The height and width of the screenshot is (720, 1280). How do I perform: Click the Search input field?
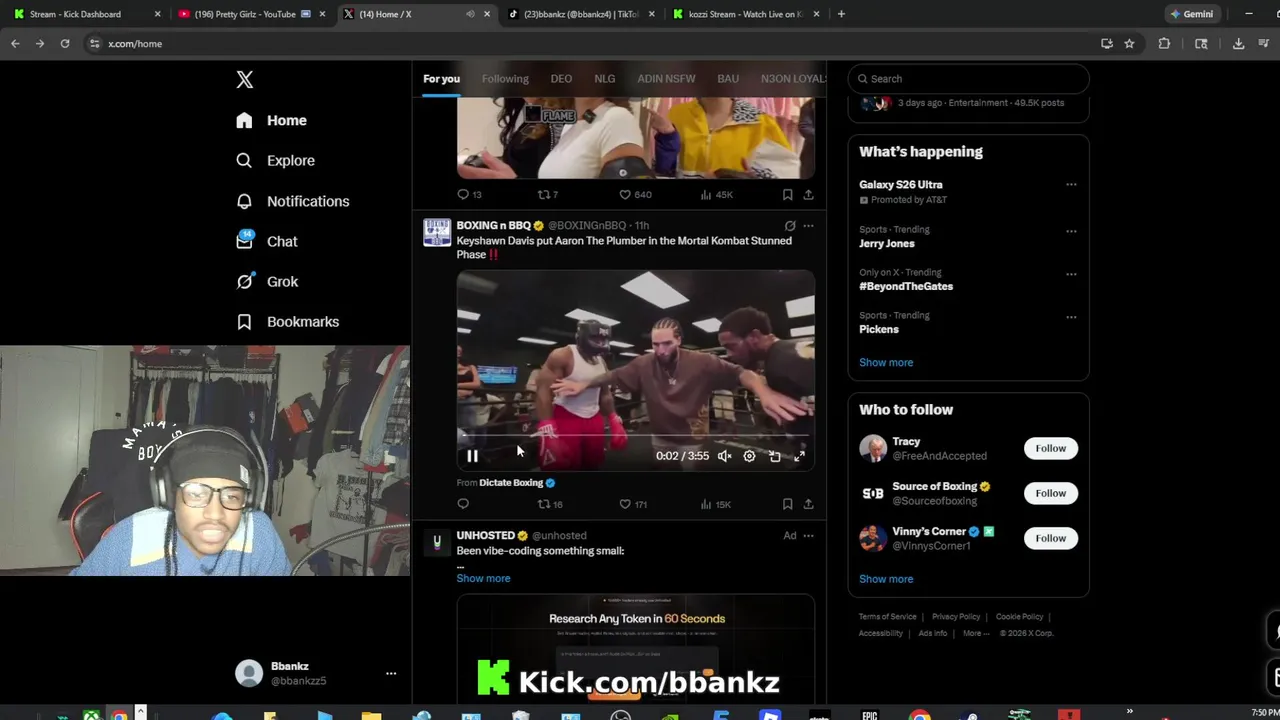968,79
